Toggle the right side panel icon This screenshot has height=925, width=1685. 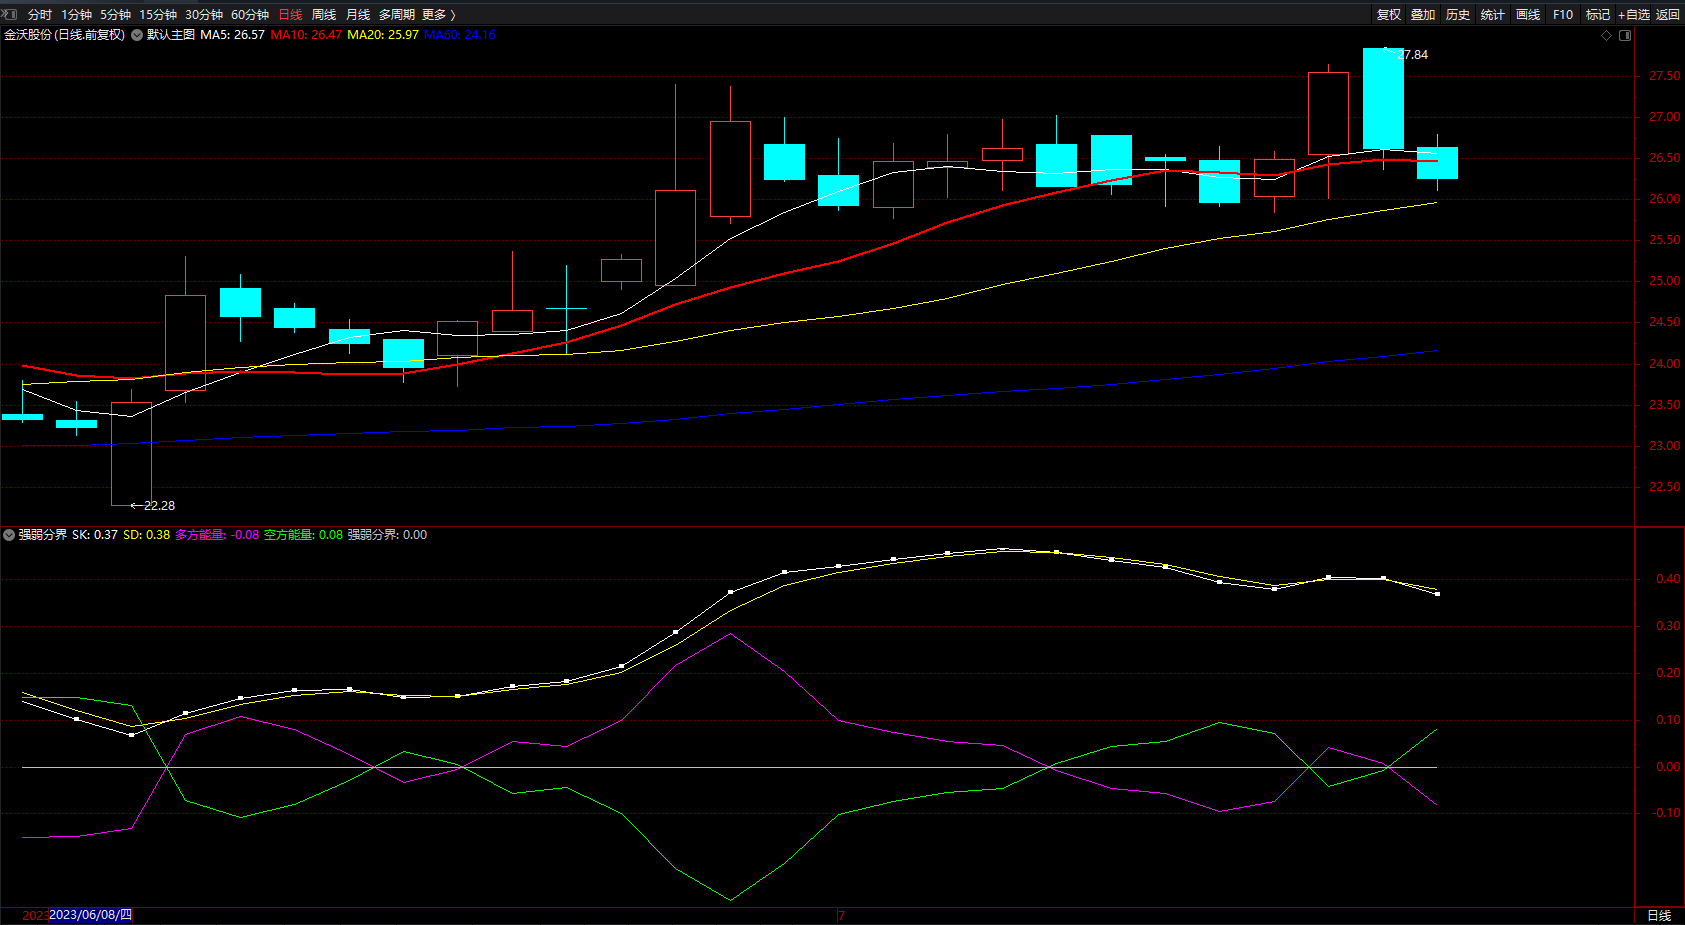point(1625,35)
